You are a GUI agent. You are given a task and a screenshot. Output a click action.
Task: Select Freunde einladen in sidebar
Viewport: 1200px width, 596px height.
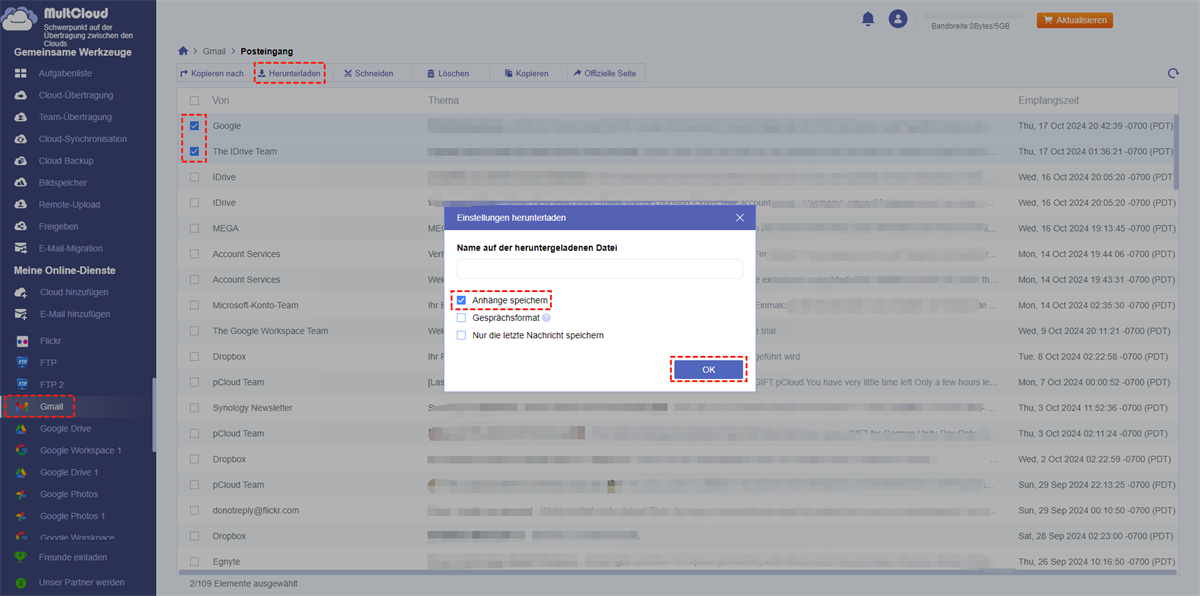[x=72, y=558]
